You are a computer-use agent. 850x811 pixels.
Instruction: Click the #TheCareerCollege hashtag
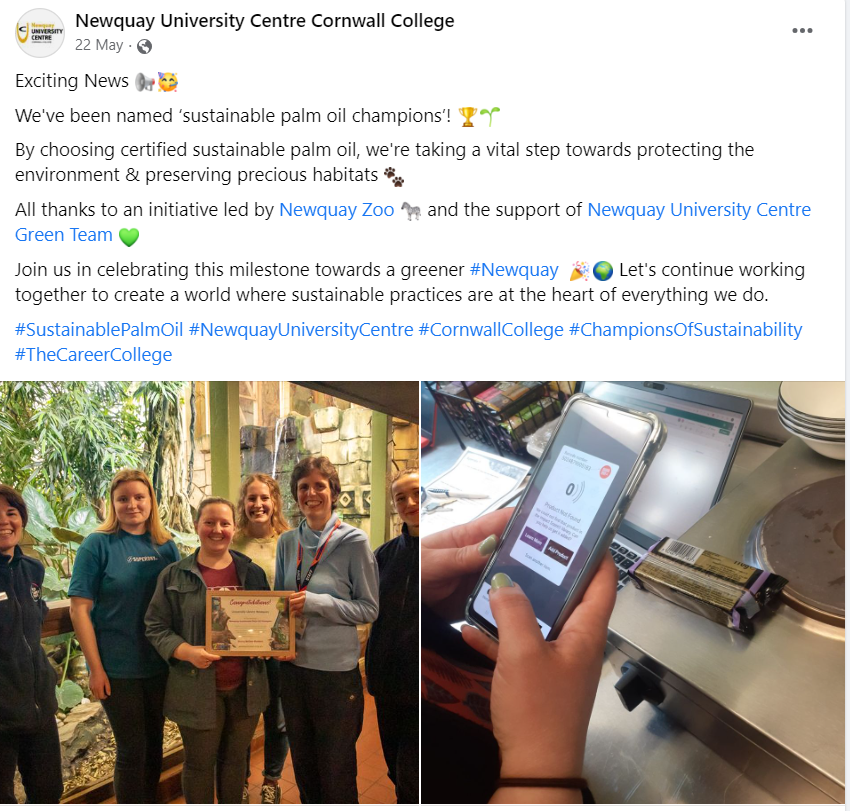tap(93, 355)
